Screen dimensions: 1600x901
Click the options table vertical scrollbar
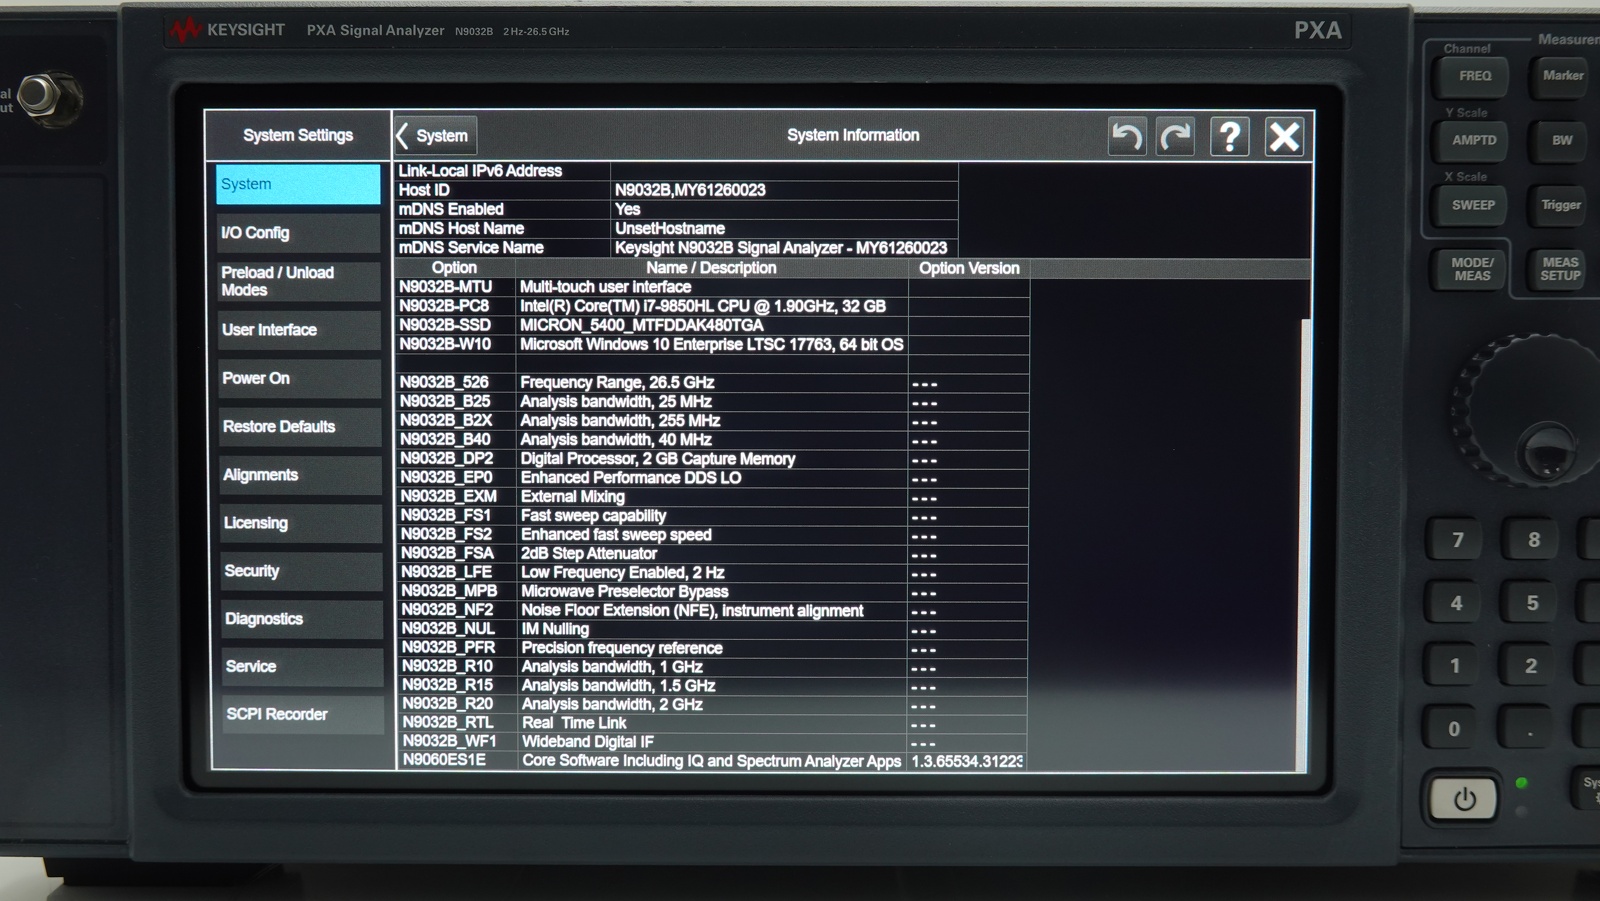coord(1305,545)
